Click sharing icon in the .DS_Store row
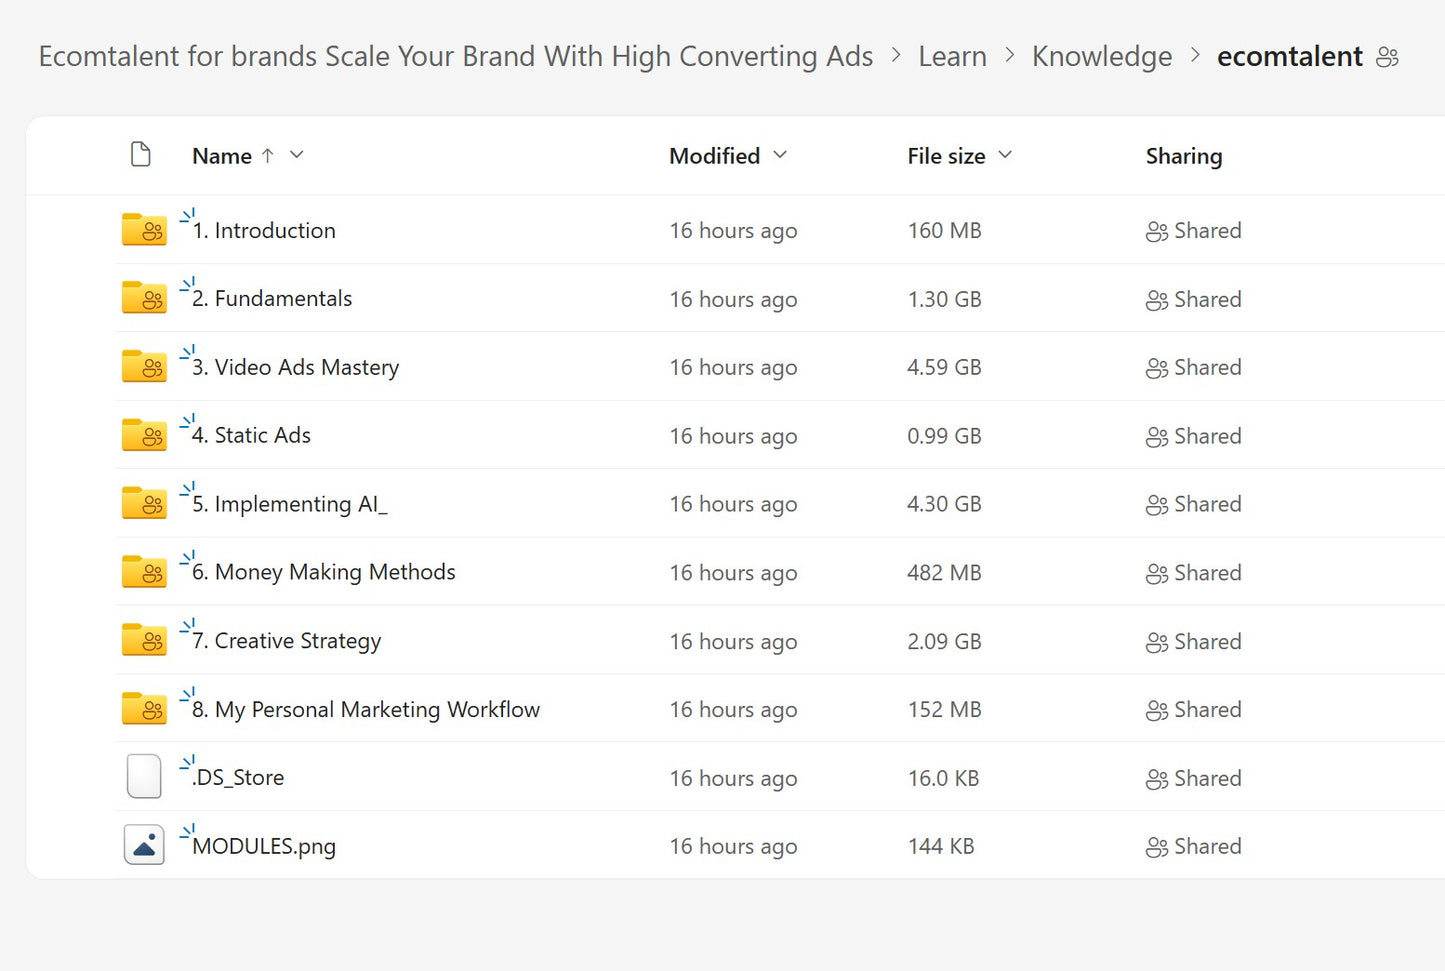Image resolution: width=1445 pixels, height=971 pixels. pos(1157,779)
